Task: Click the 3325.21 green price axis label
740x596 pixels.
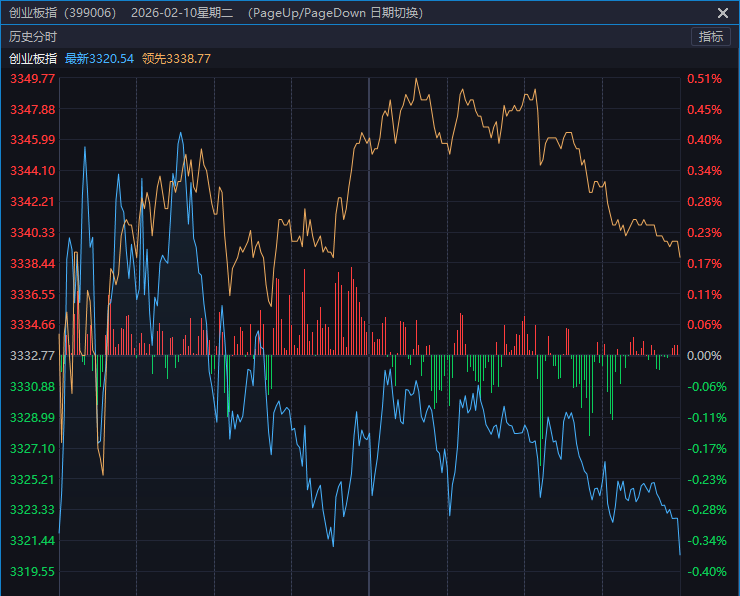Action: (32, 479)
